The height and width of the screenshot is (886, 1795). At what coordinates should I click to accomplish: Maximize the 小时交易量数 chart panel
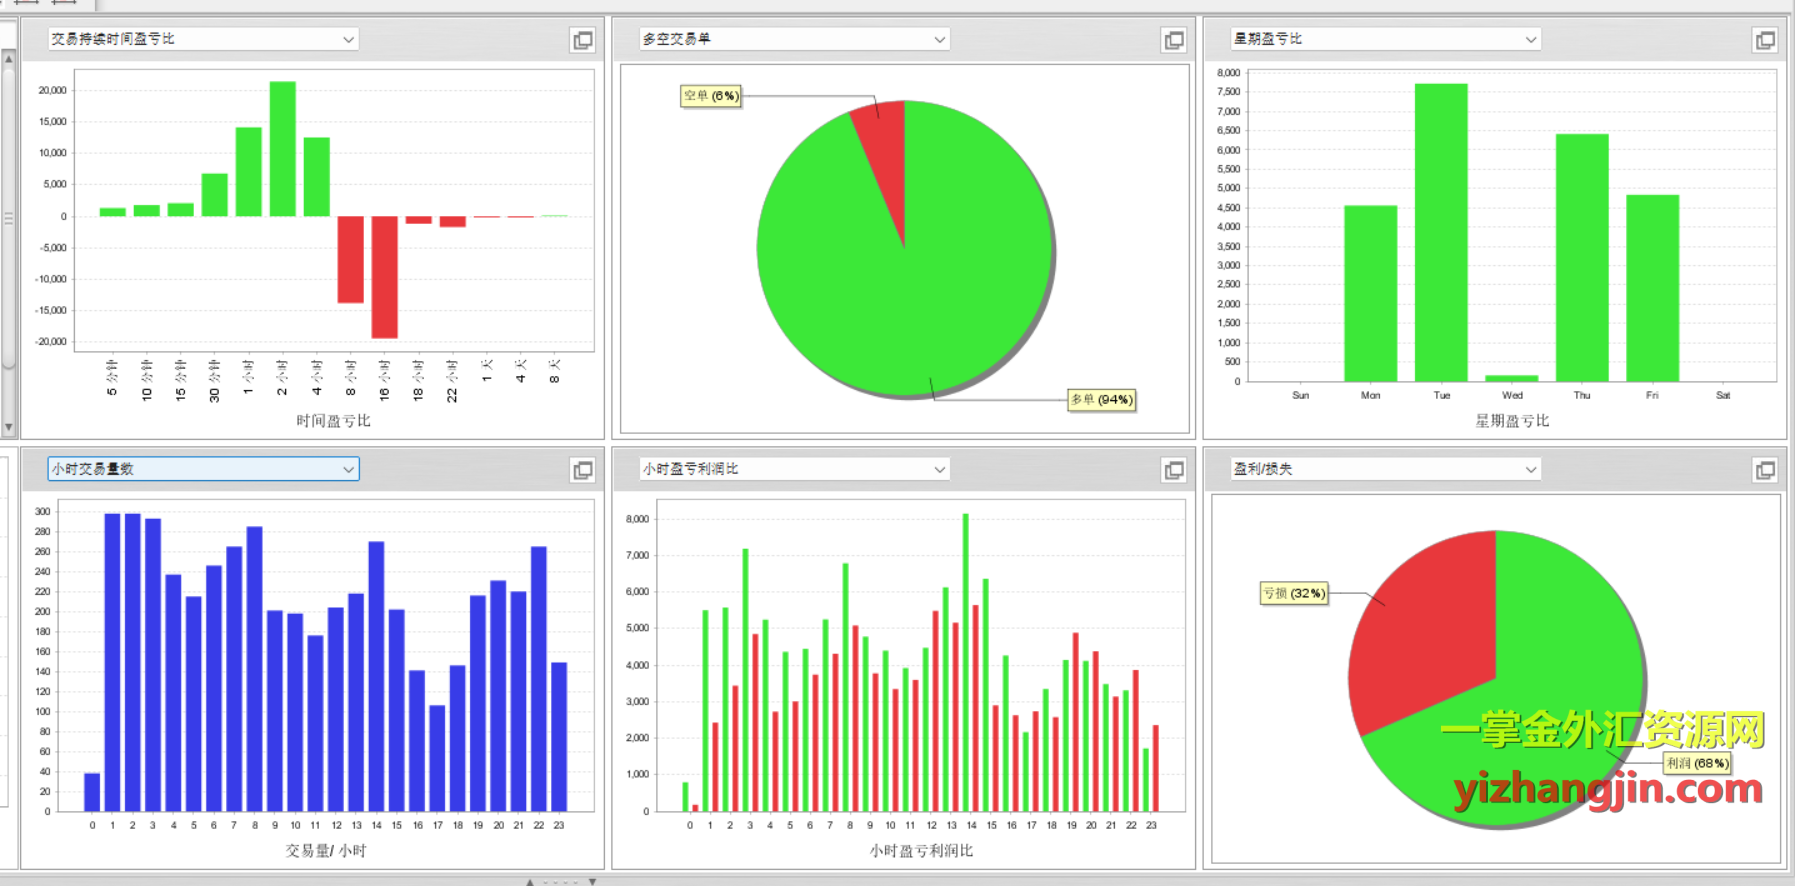(x=582, y=470)
